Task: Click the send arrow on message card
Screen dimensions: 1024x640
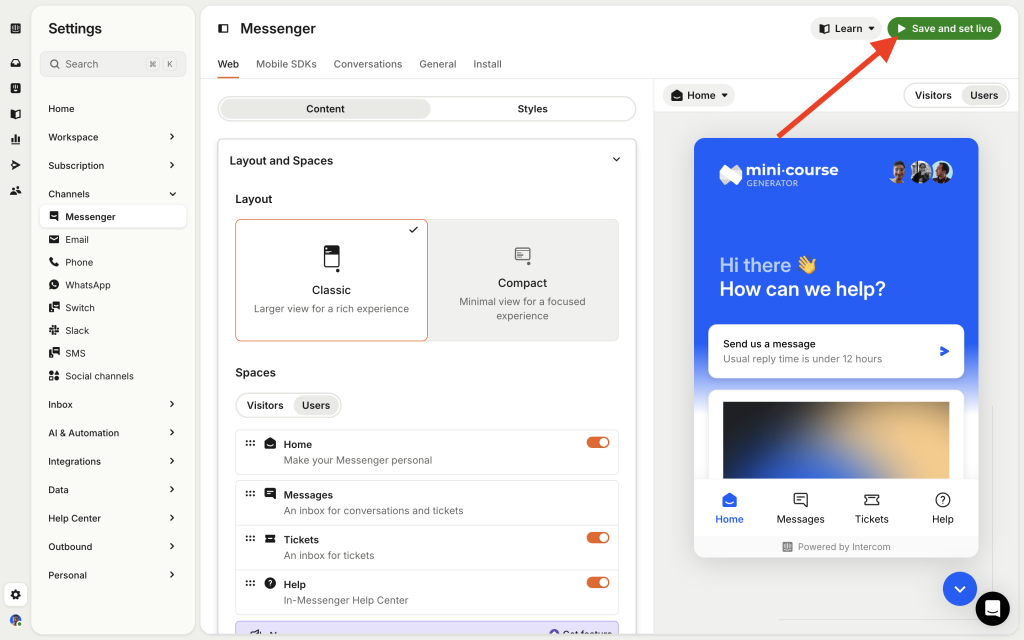Action: click(944, 351)
